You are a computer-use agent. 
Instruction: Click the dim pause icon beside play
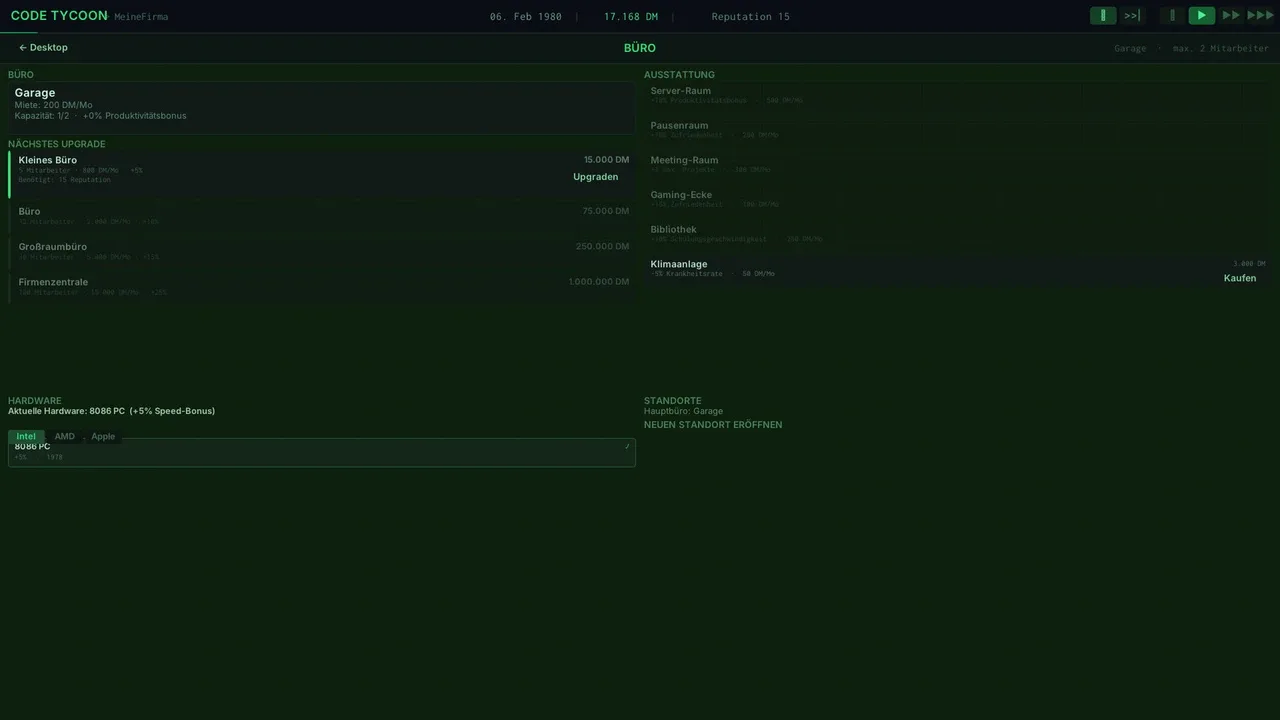click(1172, 16)
